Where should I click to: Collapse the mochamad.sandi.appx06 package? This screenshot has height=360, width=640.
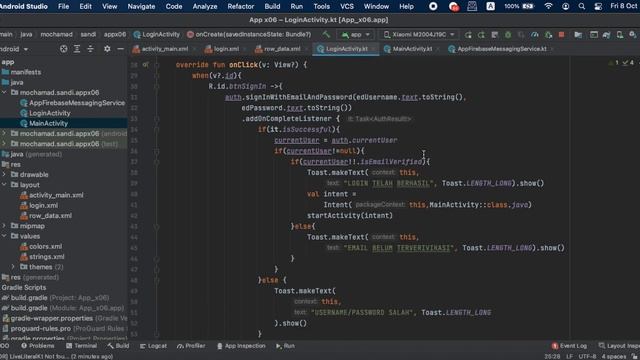click(4, 93)
